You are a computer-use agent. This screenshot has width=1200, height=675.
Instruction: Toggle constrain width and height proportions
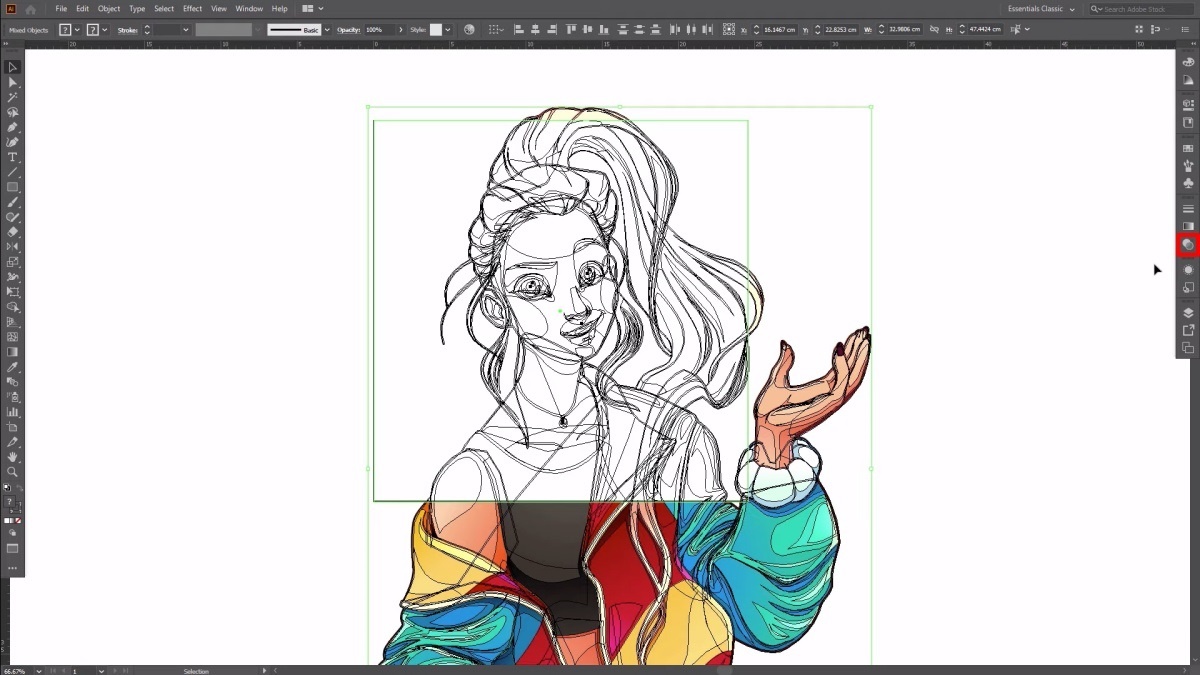934,30
